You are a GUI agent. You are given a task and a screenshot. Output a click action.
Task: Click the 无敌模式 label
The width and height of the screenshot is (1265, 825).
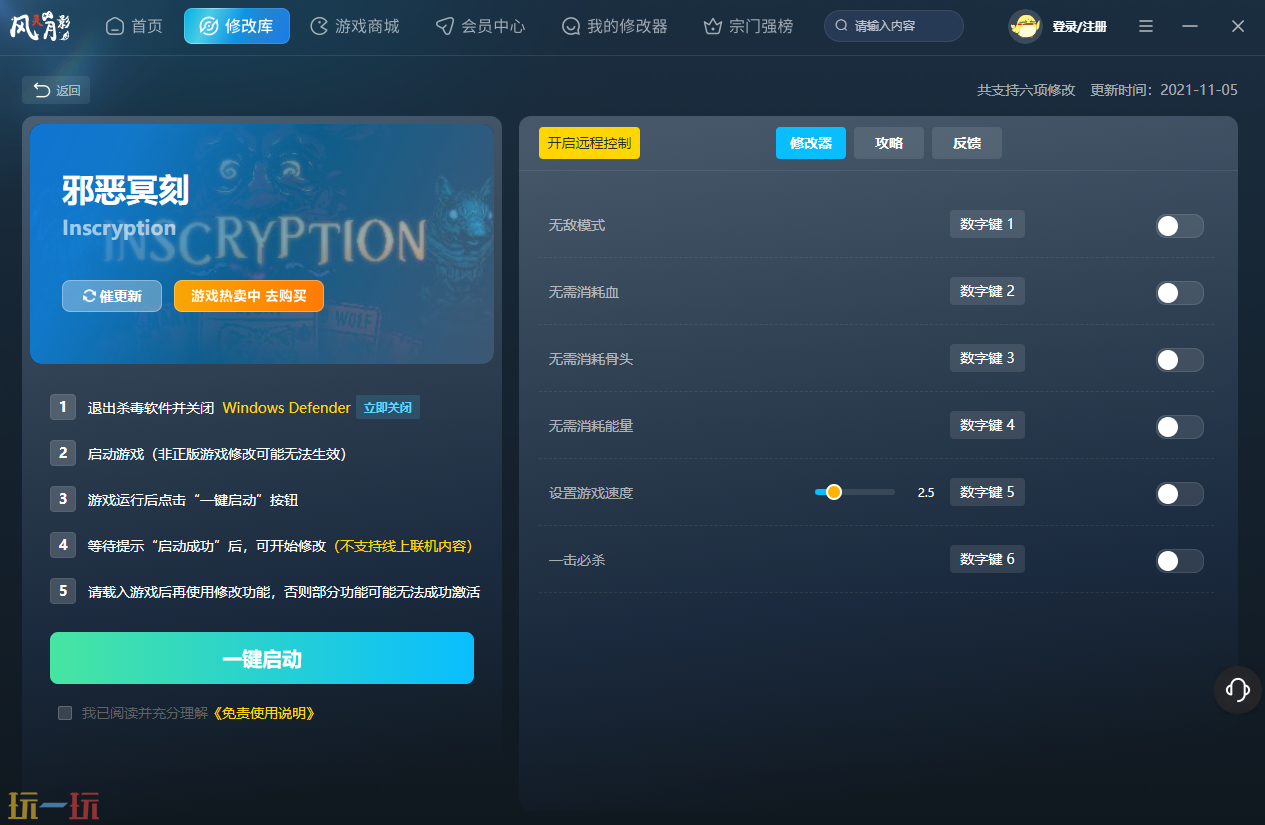point(577,226)
